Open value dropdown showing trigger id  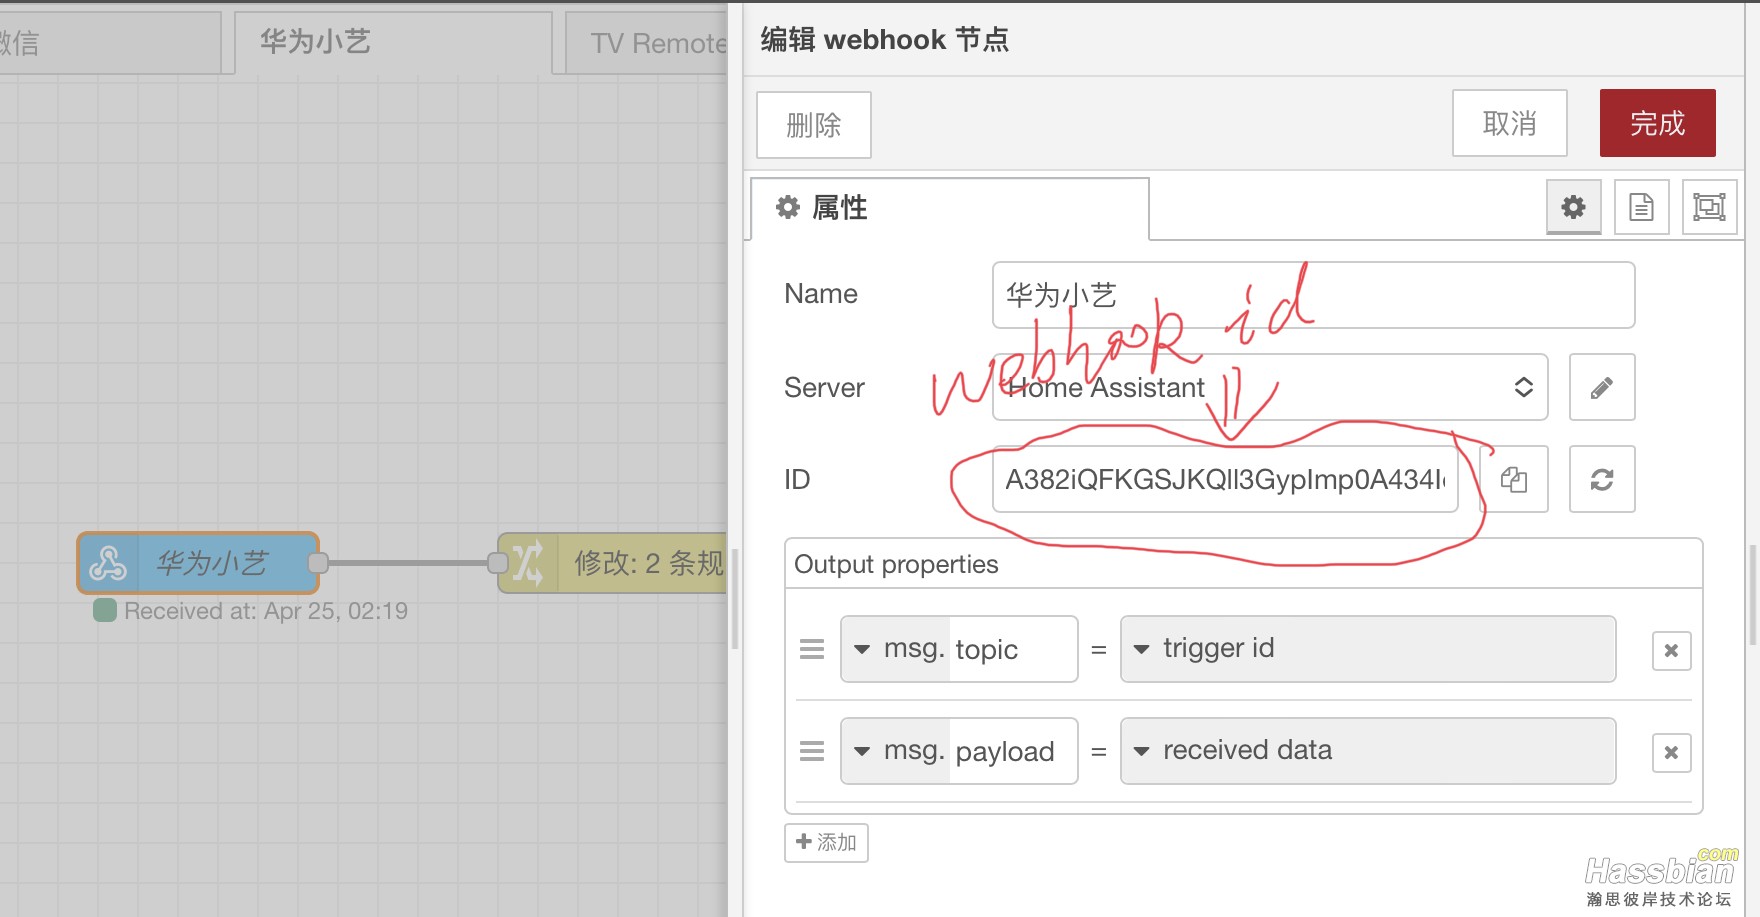[x=1368, y=649]
